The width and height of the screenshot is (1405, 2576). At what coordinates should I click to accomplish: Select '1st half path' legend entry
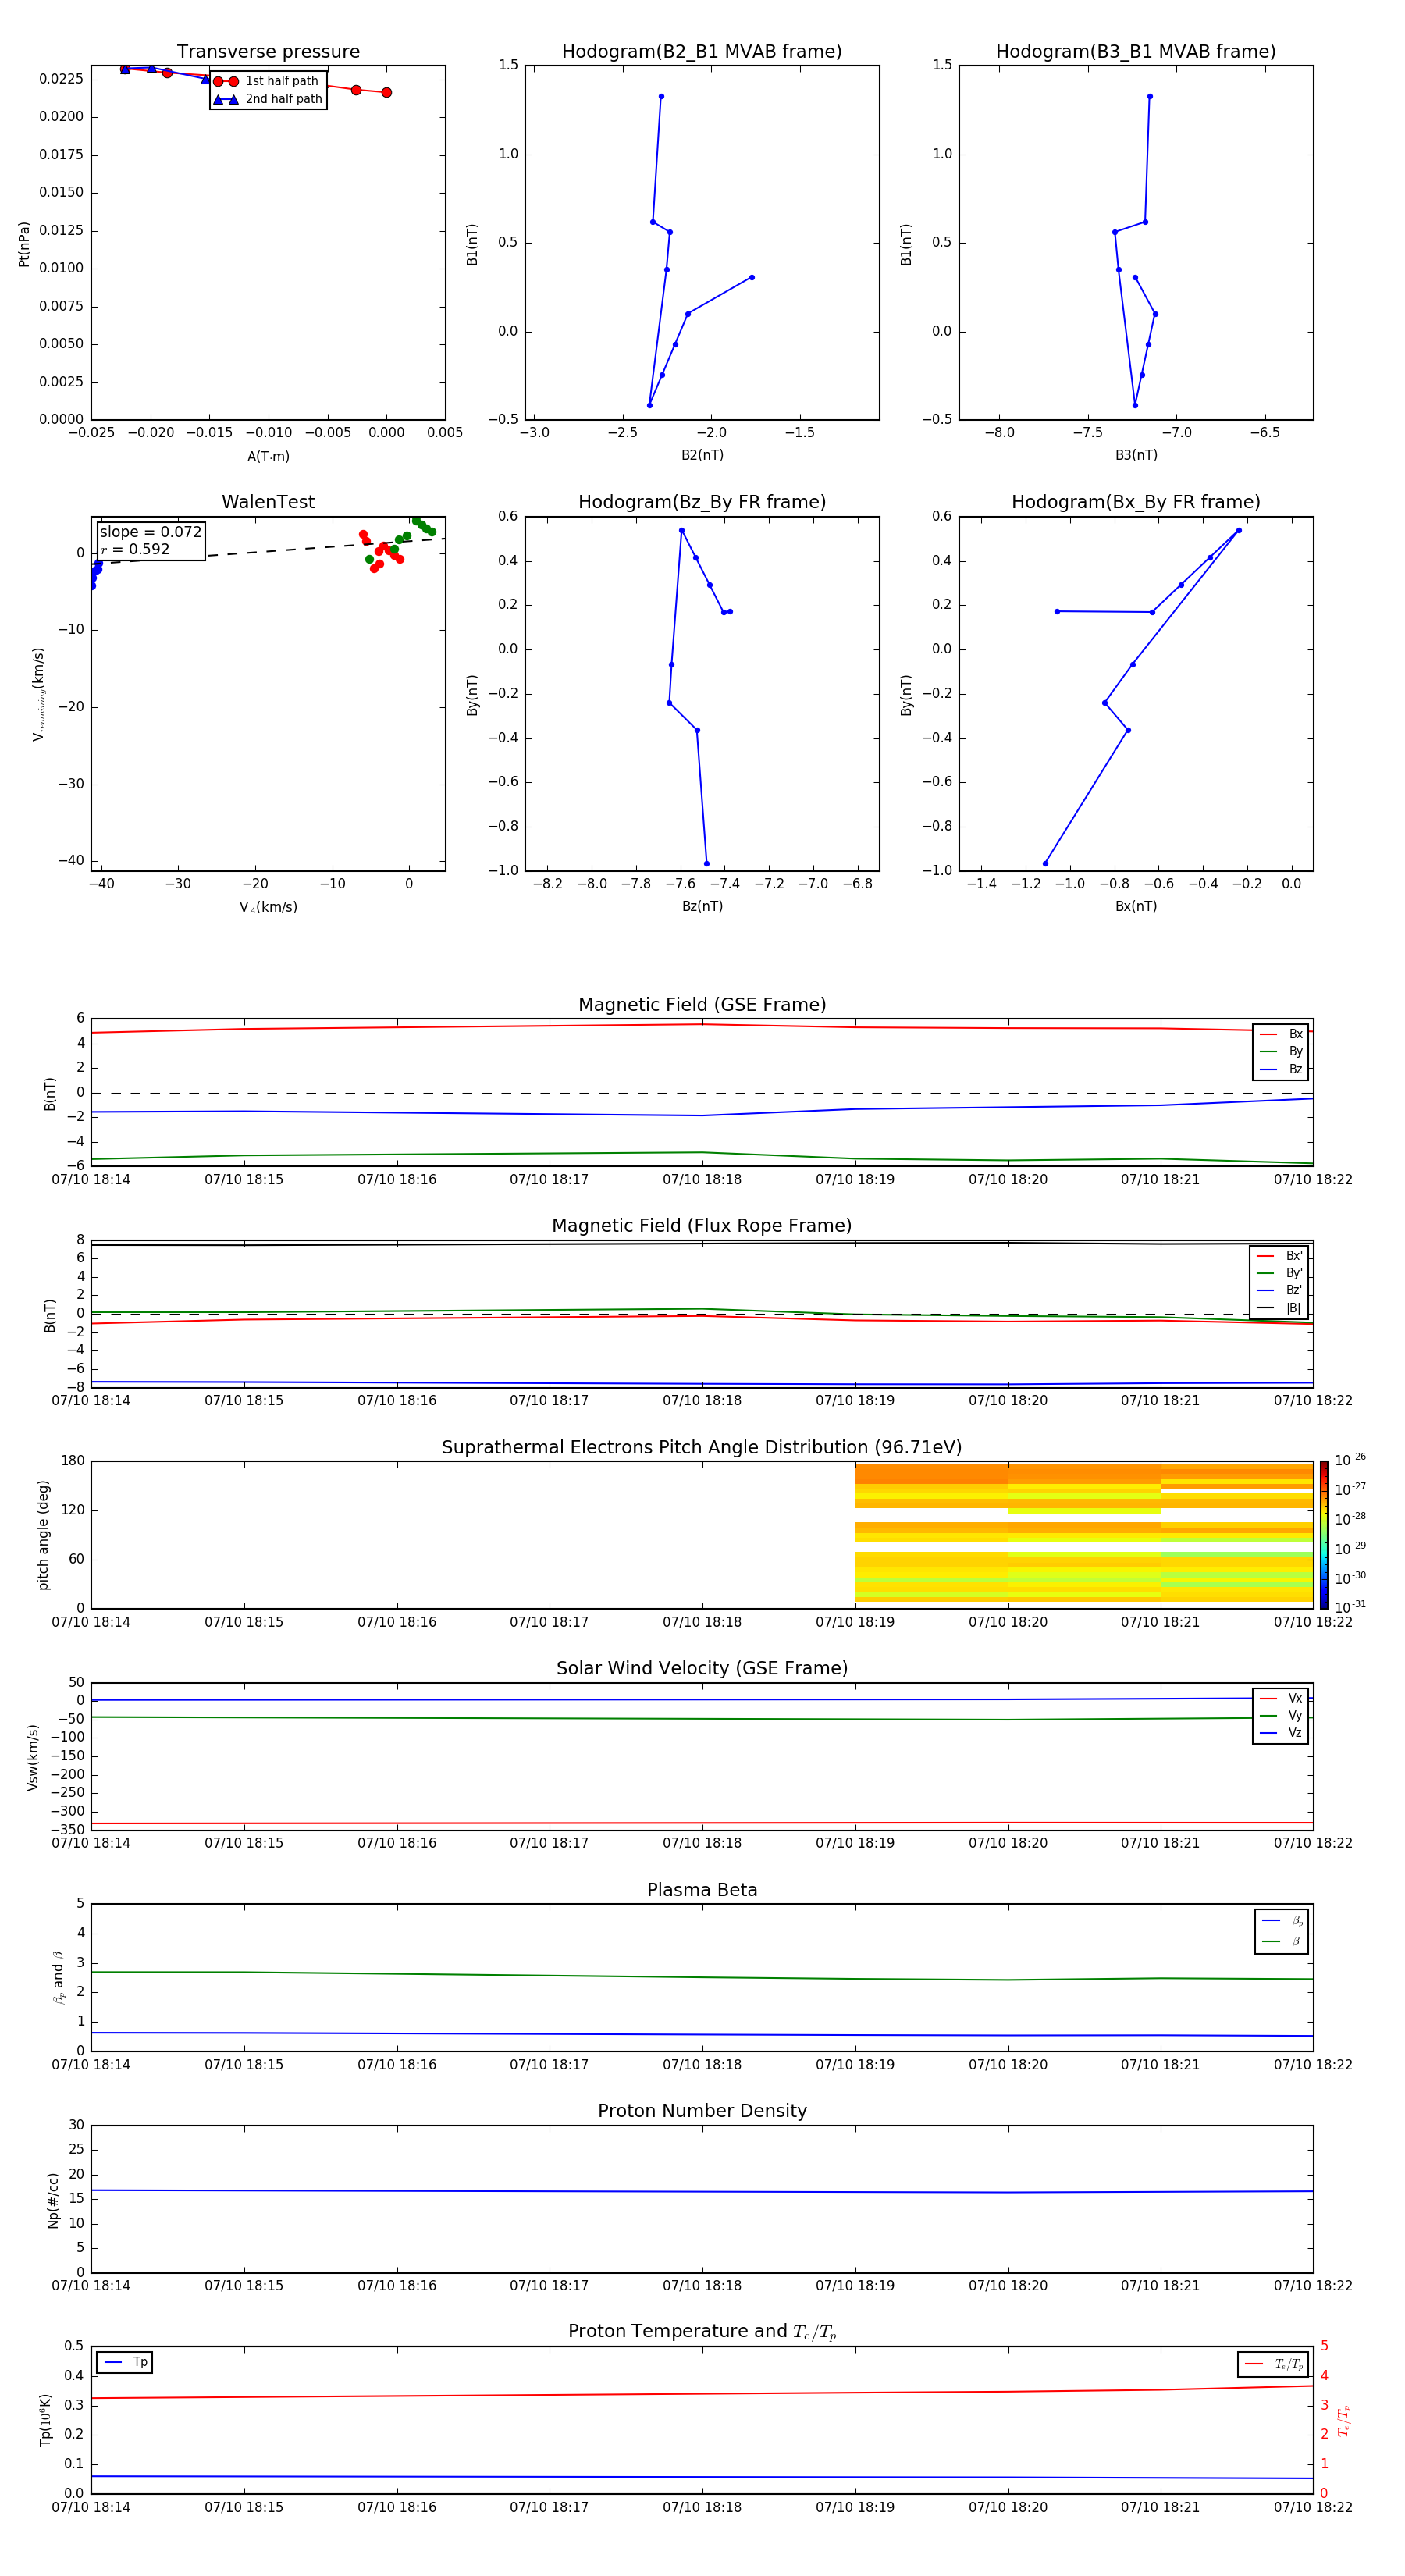pyautogui.click(x=267, y=81)
